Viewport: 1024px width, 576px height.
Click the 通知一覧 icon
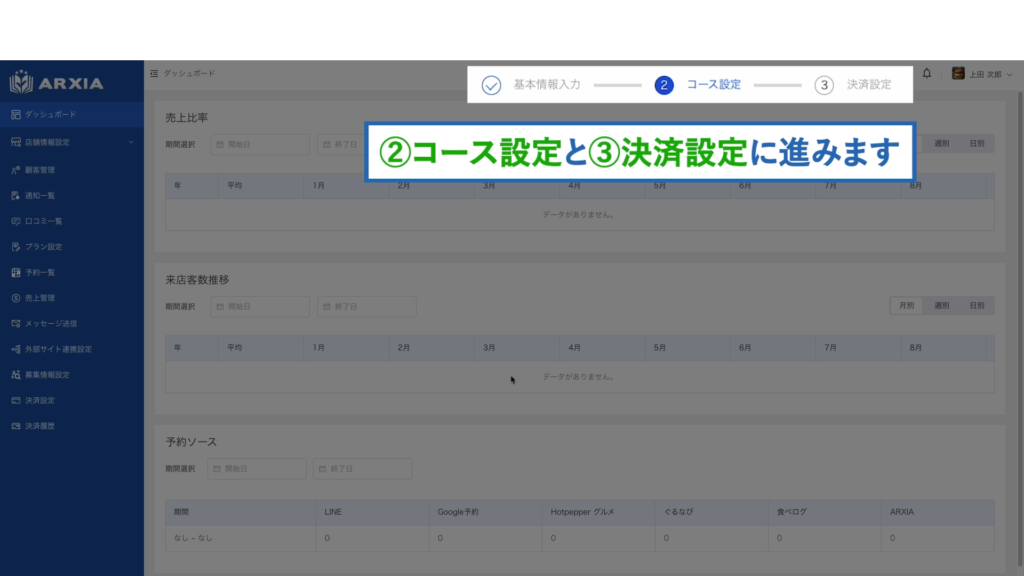(x=16, y=195)
